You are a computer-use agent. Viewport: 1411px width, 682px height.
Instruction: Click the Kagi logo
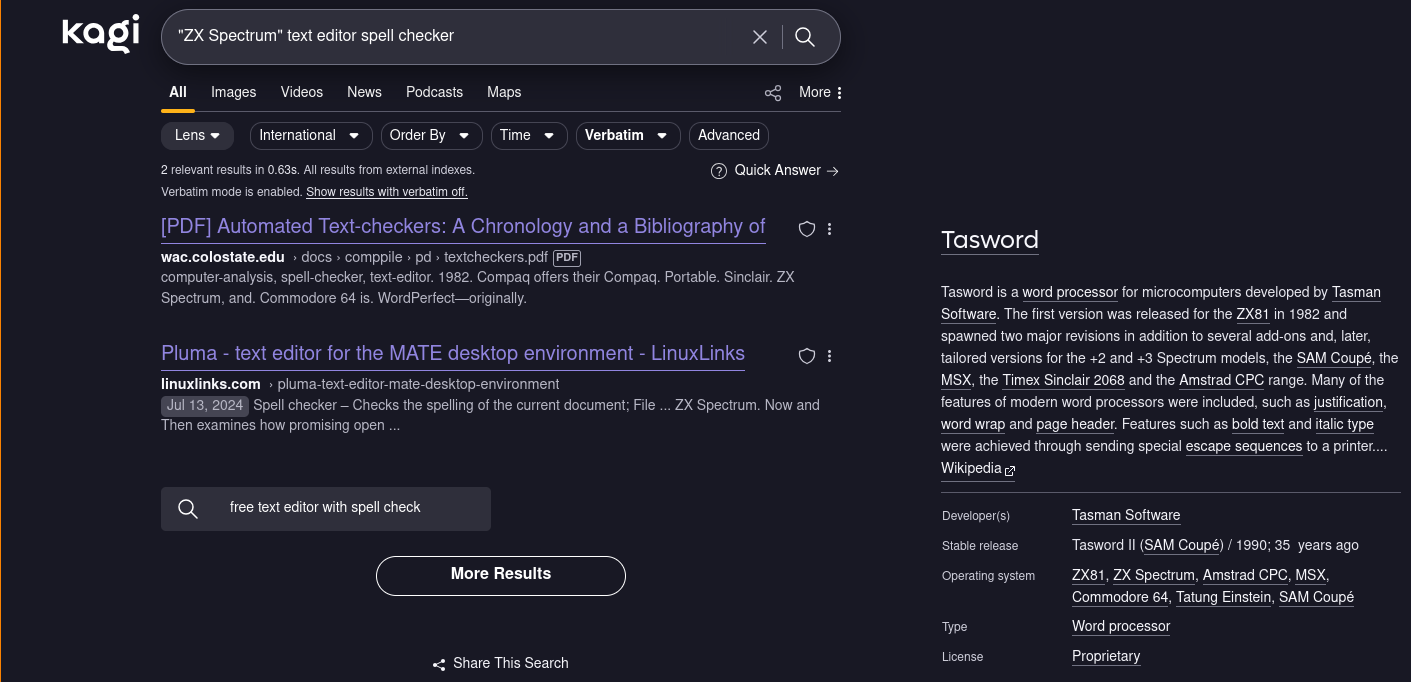click(100, 35)
